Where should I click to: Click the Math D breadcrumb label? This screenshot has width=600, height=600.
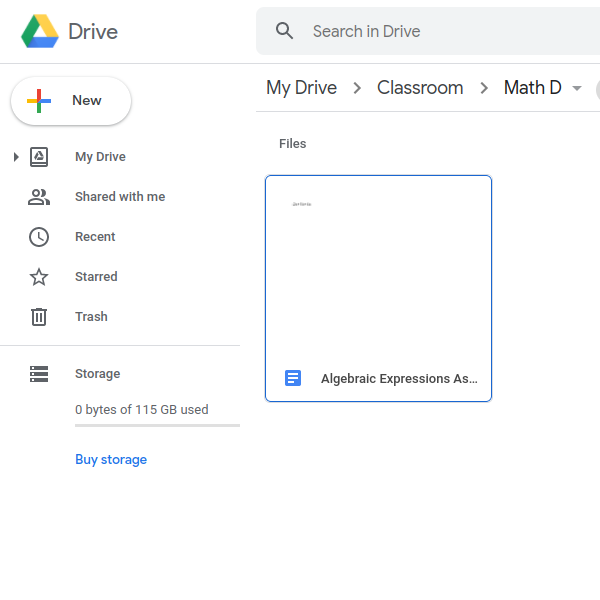[x=532, y=88]
